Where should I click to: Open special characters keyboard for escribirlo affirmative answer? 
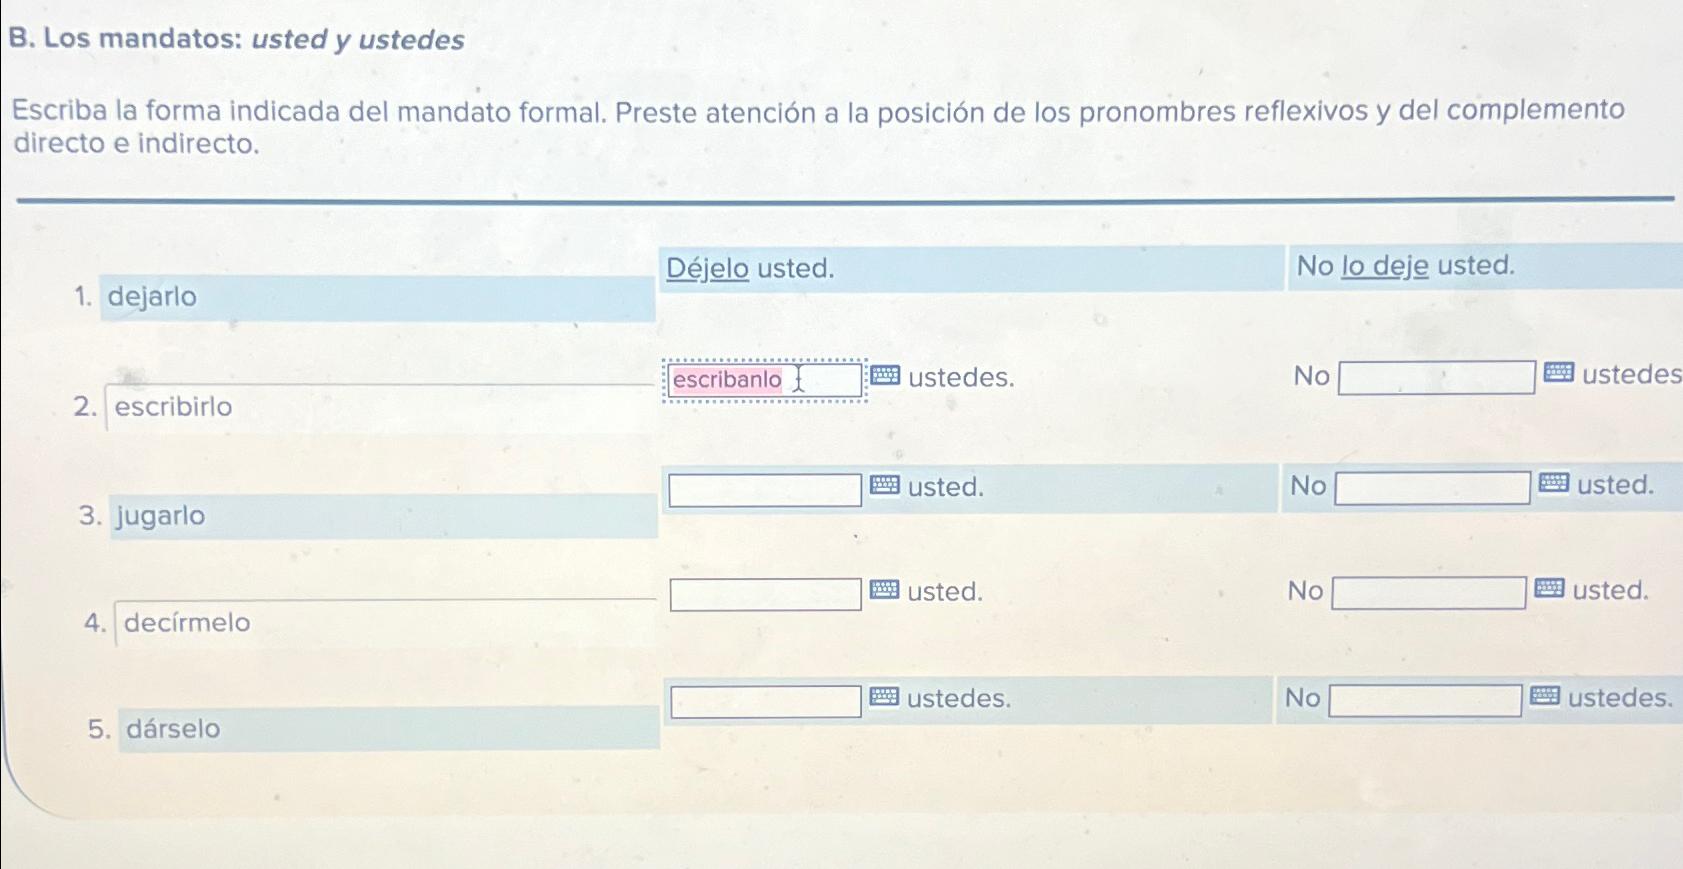[886, 376]
